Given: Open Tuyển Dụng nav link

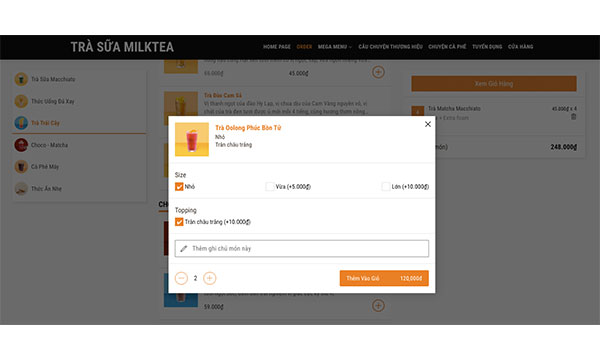Looking at the screenshot, I should coord(487,47).
